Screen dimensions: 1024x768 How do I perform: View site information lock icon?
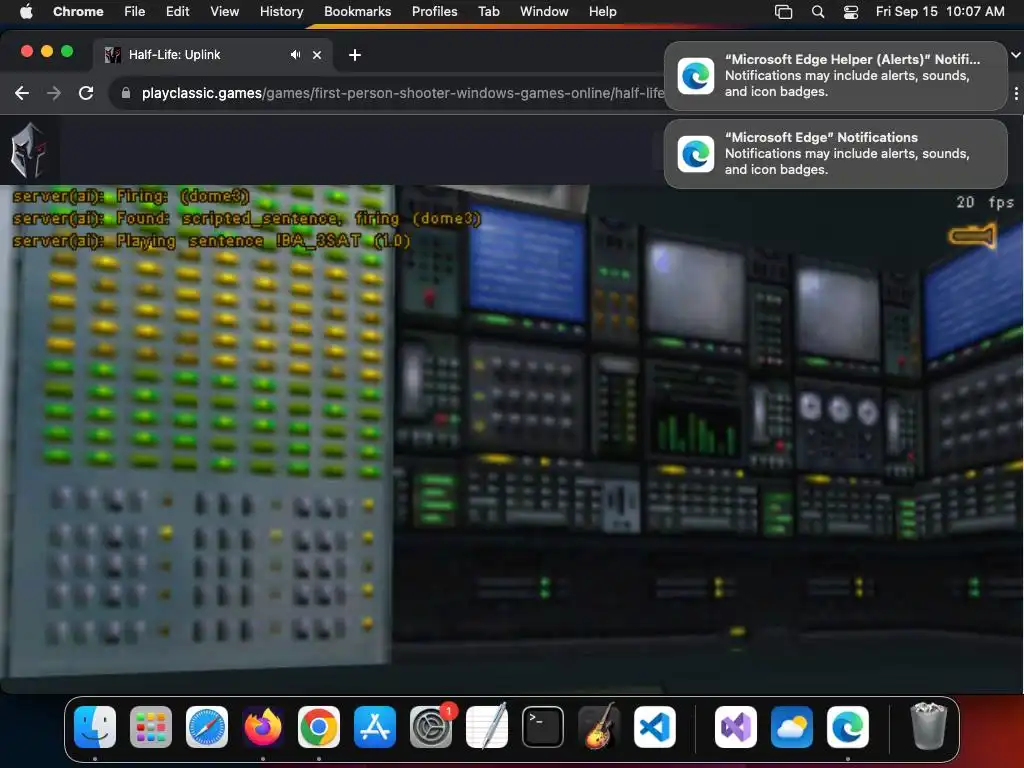click(126, 93)
